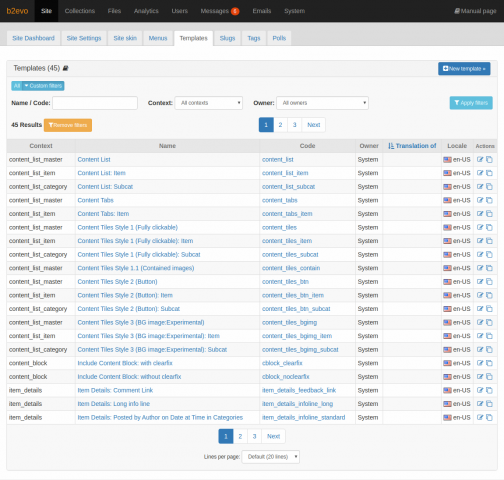This screenshot has width=504, height=480.
Task: Edit the Content List: Item template
Action: click(480, 173)
